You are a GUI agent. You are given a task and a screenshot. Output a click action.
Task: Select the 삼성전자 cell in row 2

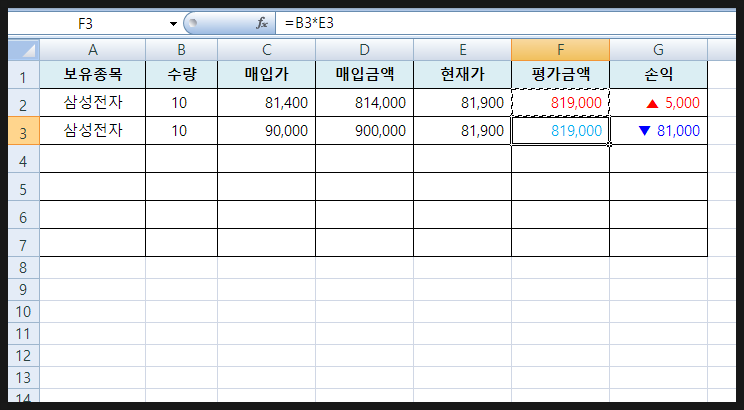click(93, 103)
